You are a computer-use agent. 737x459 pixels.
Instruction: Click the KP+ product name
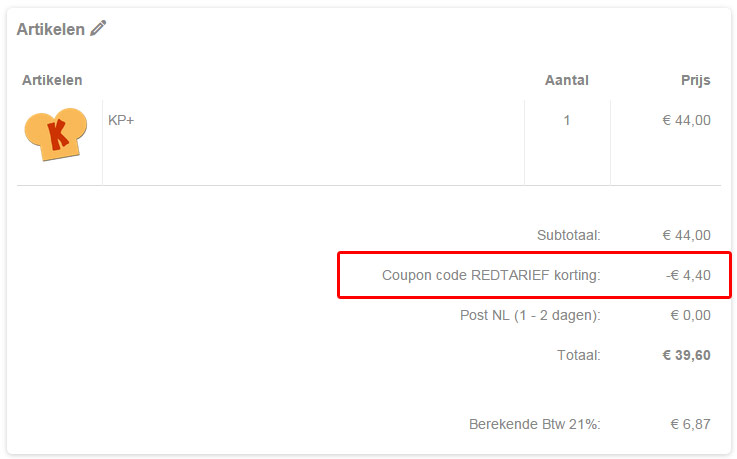pos(121,120)
